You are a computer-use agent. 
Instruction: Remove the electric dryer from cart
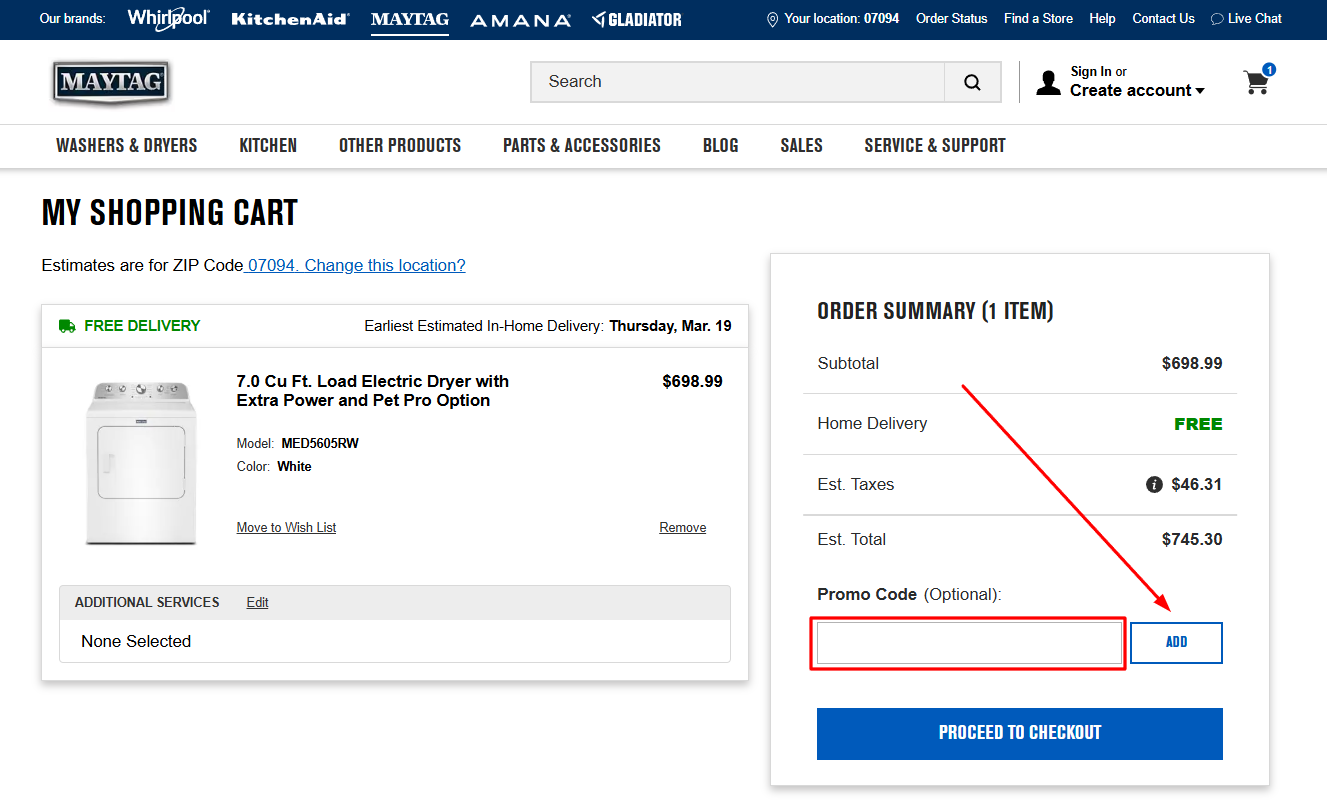point(682,527)
